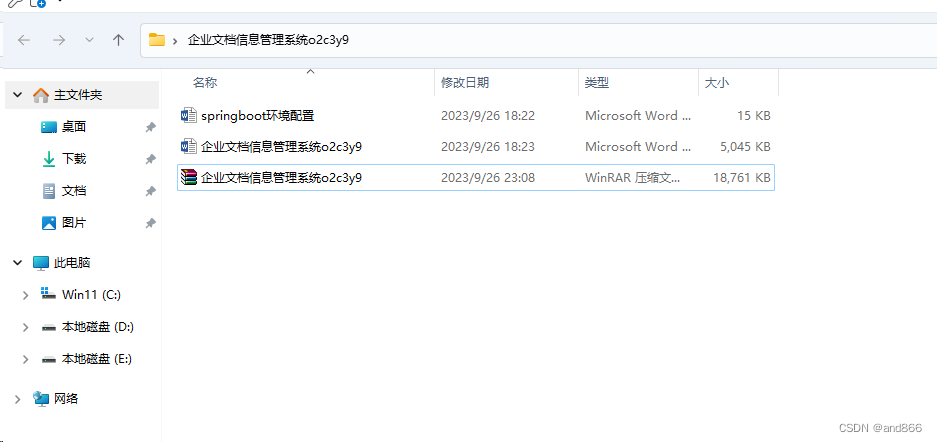Viewport: 937px width, 442px height.
Task: Select the WinRAR archive 企业文档信息管理系统o2c3y9
Action: [281, 177]
